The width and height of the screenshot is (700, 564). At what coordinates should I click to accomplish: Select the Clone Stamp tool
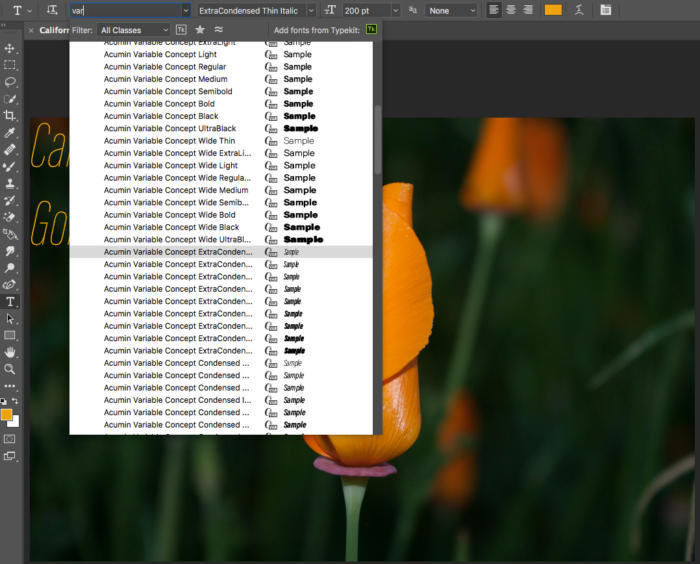tap(9, 184)
